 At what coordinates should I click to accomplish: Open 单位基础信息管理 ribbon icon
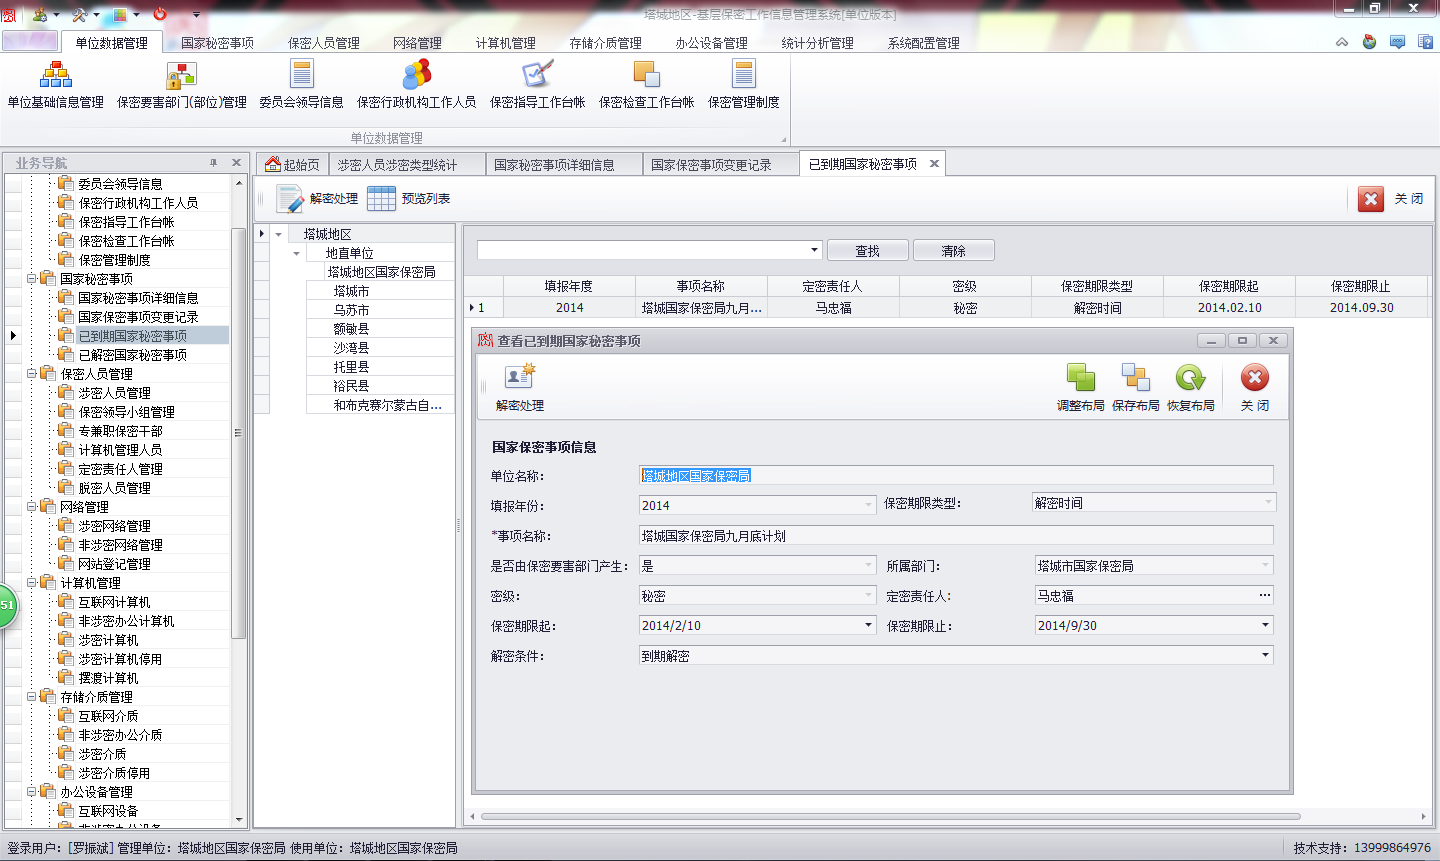pos(56,75)
